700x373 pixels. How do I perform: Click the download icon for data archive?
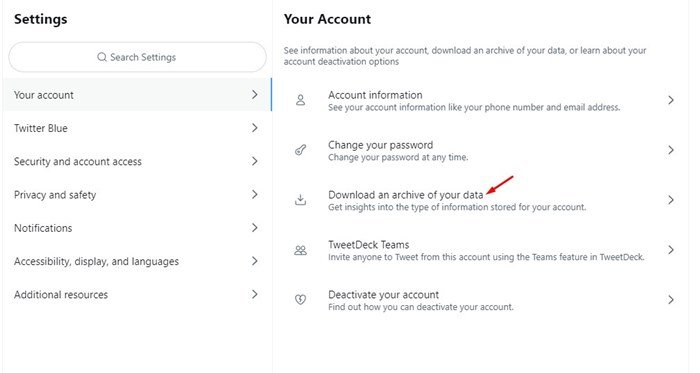pyautogui.click(x=300, y=200)
